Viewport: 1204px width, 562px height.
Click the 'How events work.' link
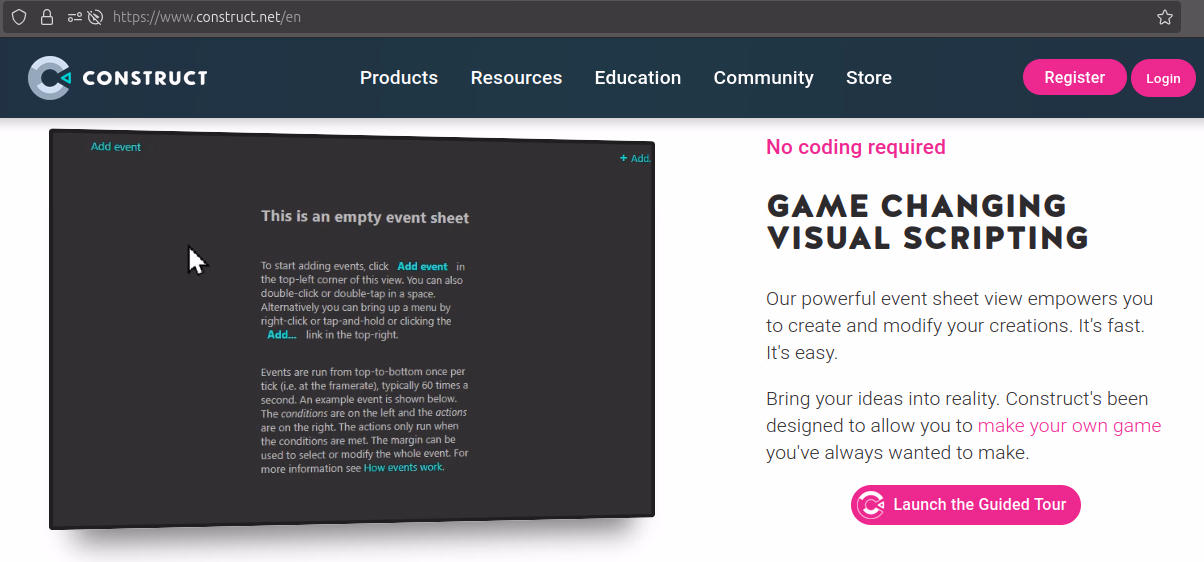pyautogui.click(x=404, y=467)
